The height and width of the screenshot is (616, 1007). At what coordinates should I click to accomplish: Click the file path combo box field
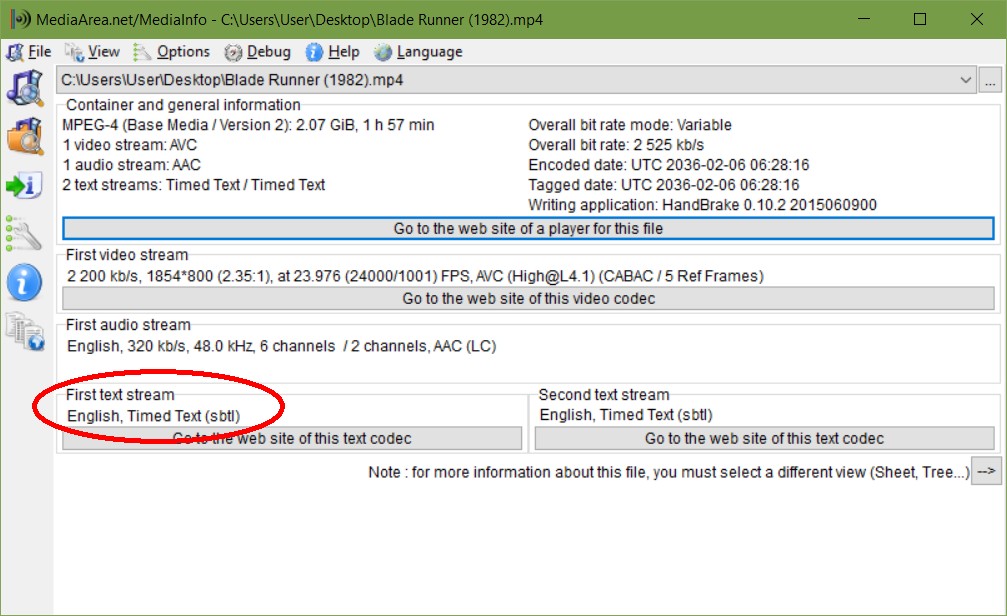tap(516, 80)
